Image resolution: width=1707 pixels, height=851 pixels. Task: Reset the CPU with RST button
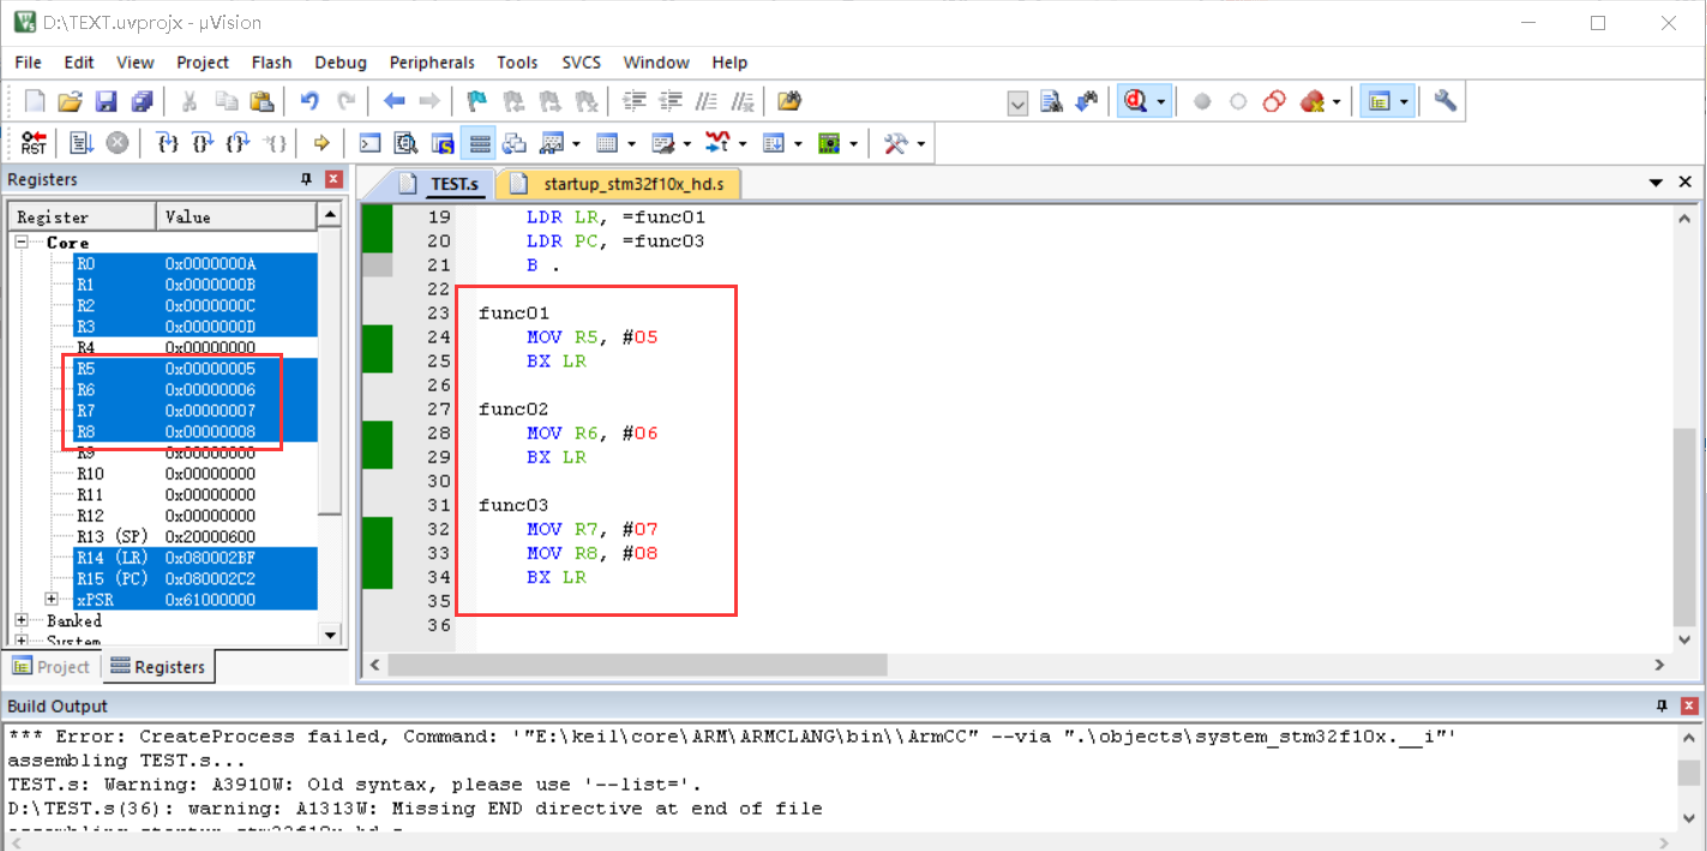coord(33,143)
